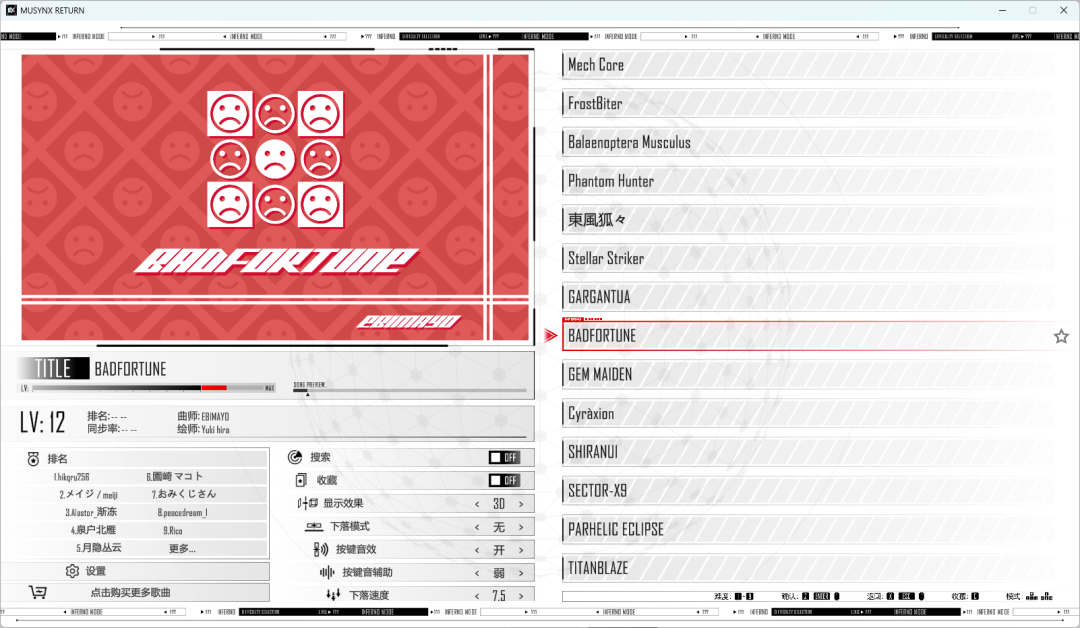Viewport: 1080px width, 628px height.
Task: Click the 7.5 value of 下落速度
Action: tap(499, 596)
